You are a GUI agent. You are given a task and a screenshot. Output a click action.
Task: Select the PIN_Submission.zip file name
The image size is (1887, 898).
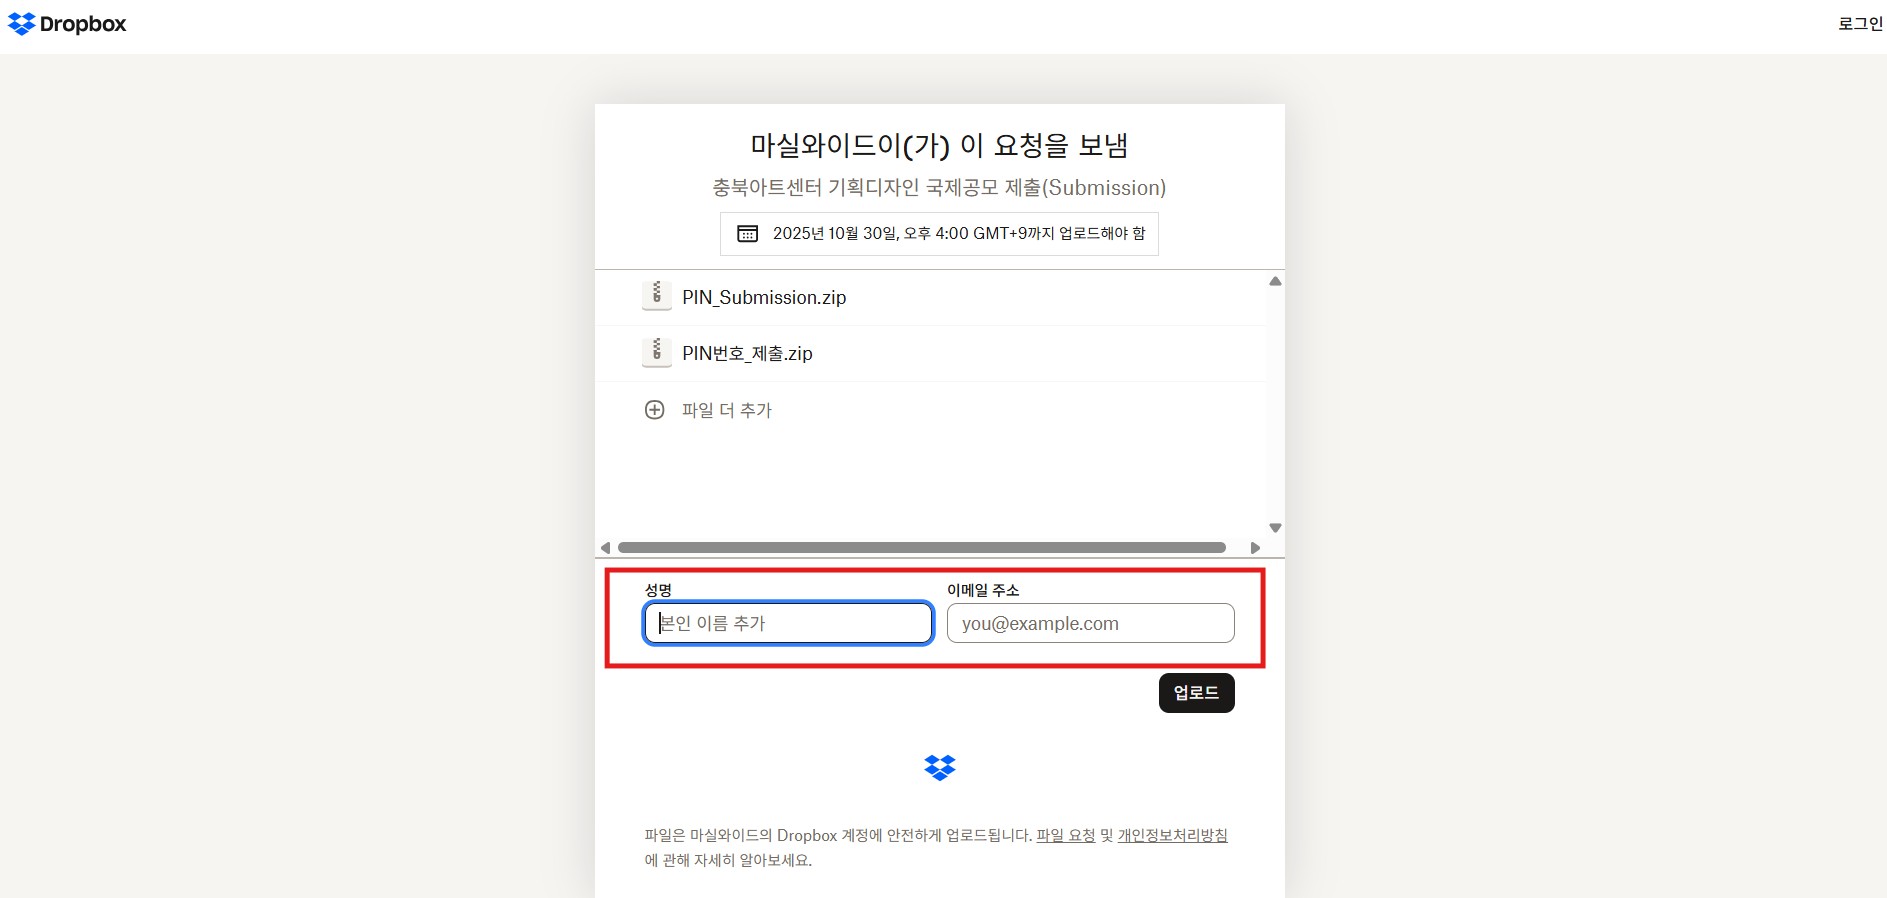pos(764,298)
